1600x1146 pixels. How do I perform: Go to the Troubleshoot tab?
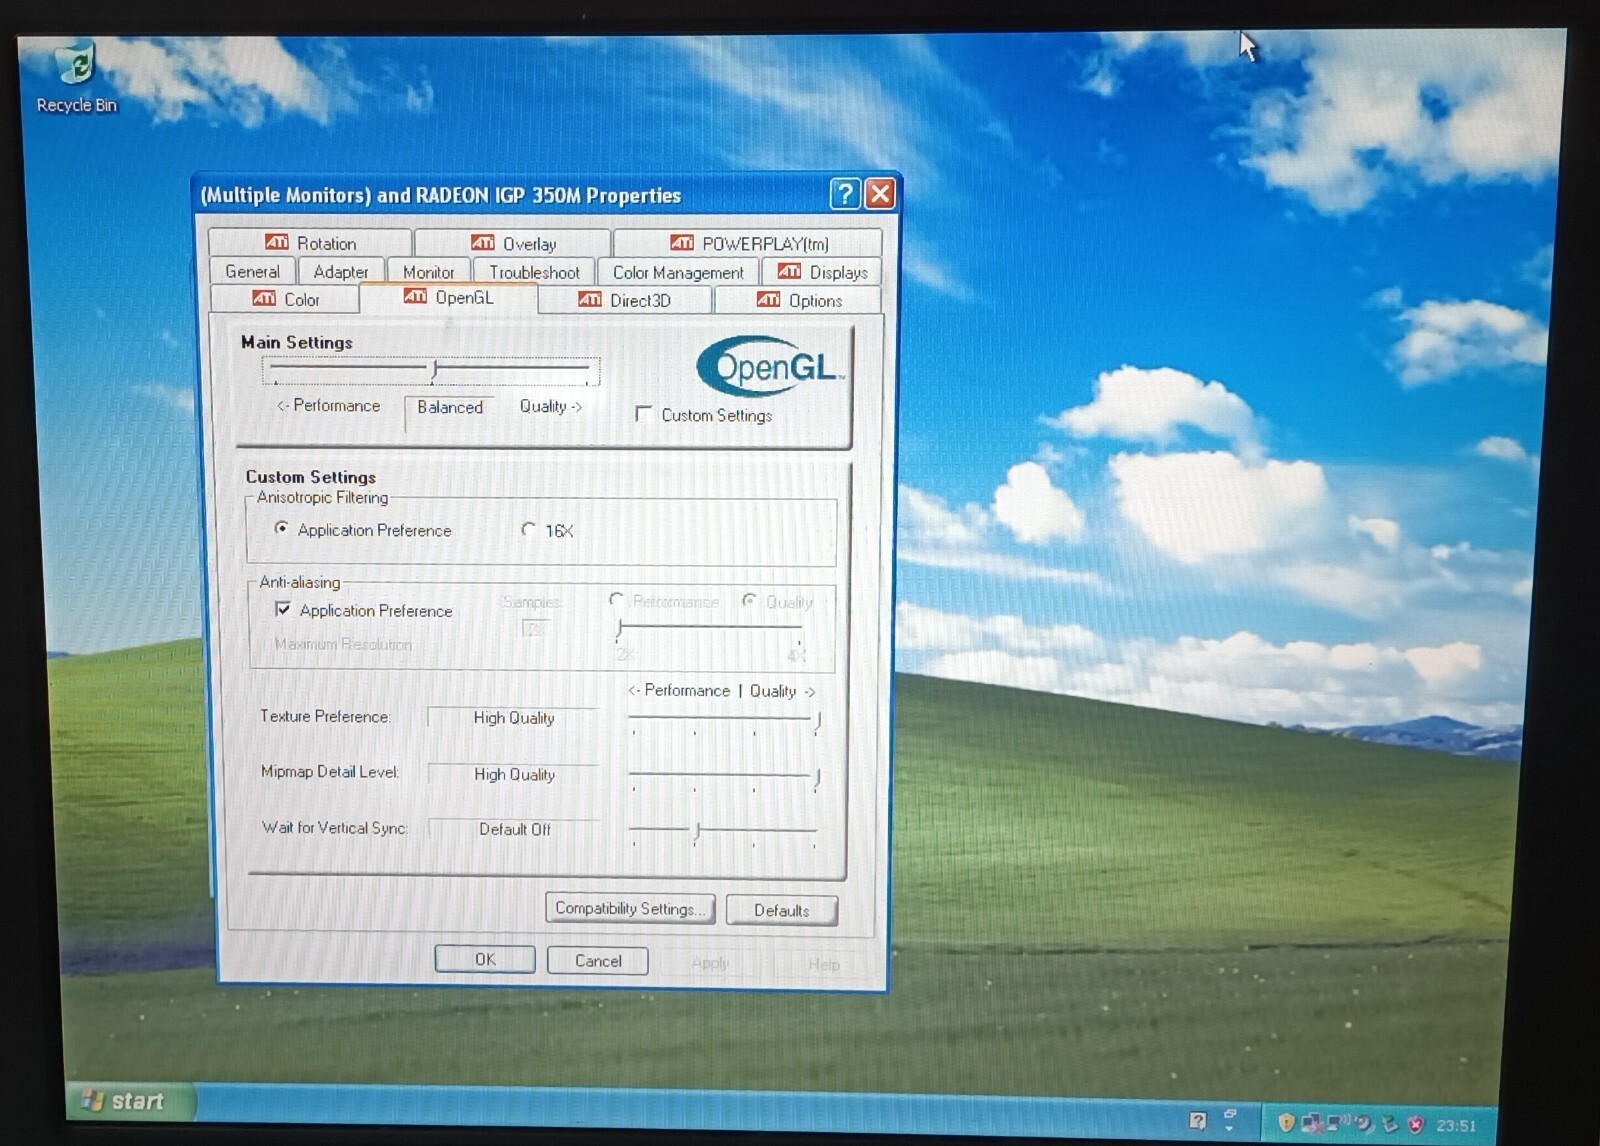coord(534,272)
